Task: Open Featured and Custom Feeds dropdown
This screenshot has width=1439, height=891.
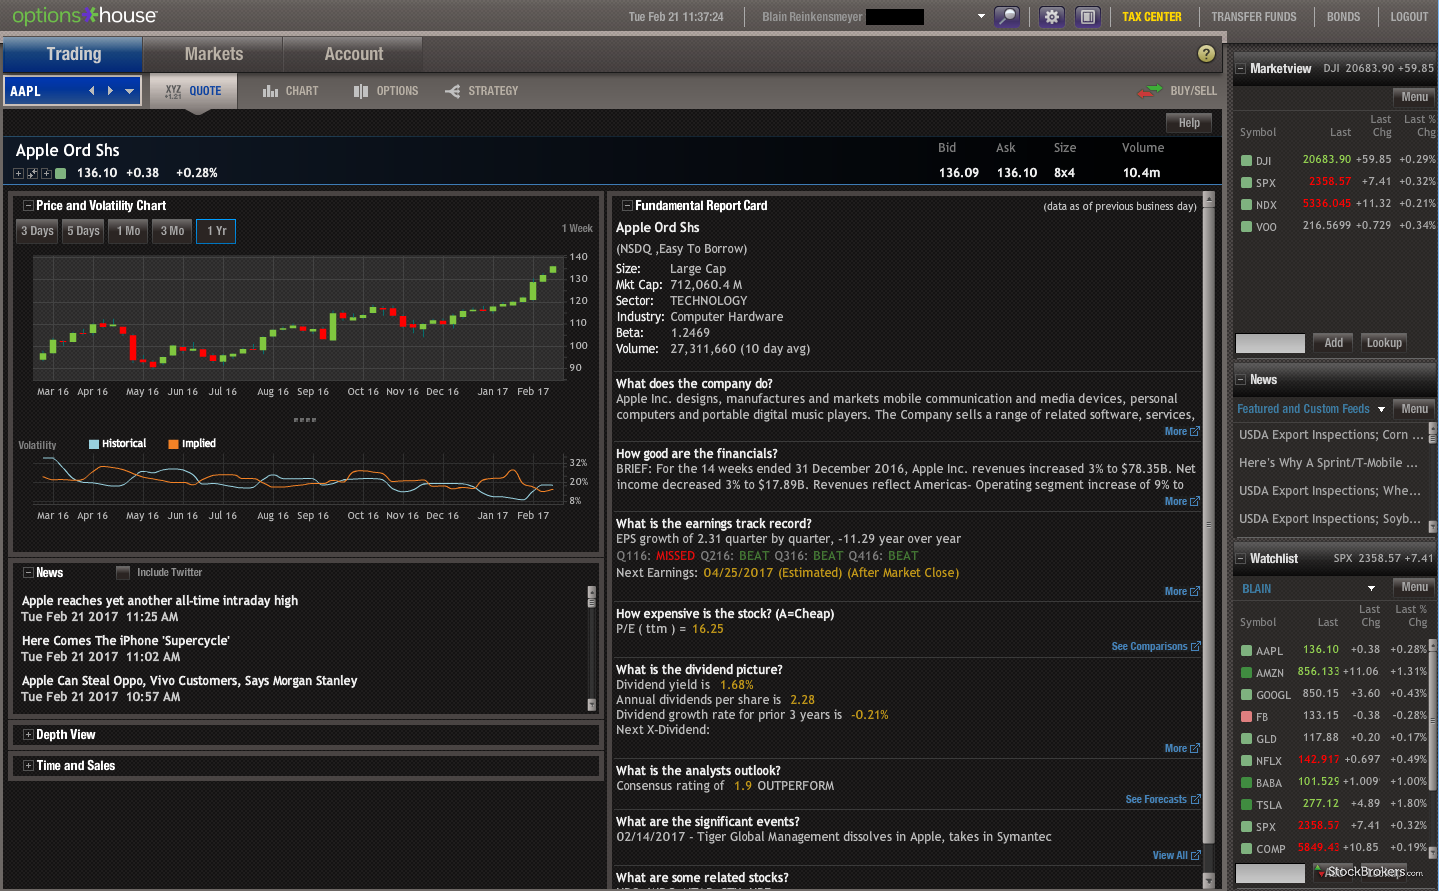Action: 1381,409
